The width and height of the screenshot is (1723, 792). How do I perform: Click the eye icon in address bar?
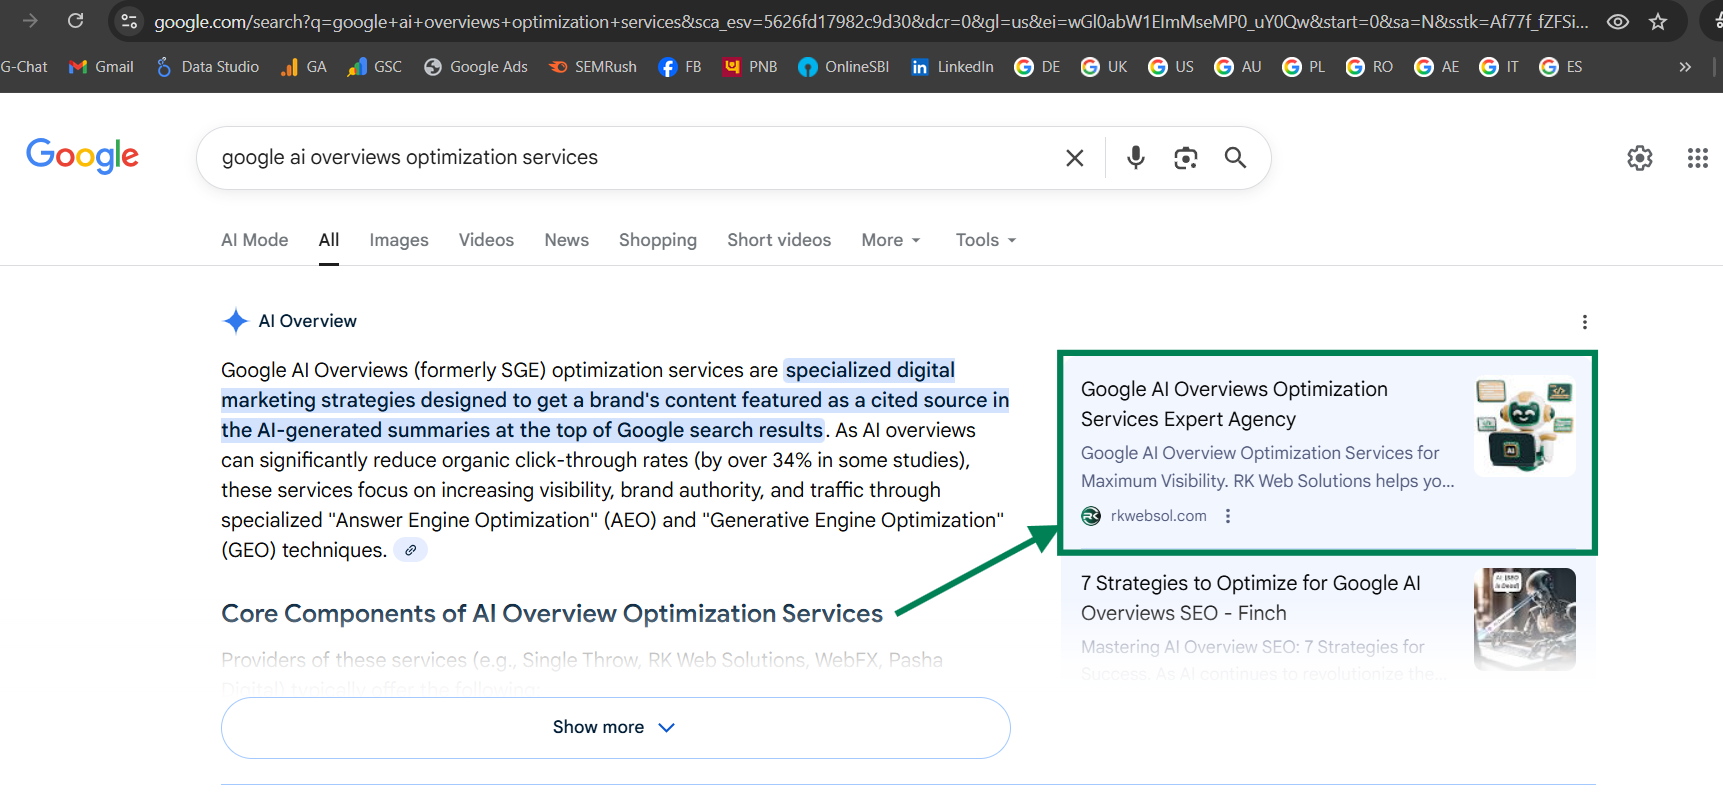1618,21
